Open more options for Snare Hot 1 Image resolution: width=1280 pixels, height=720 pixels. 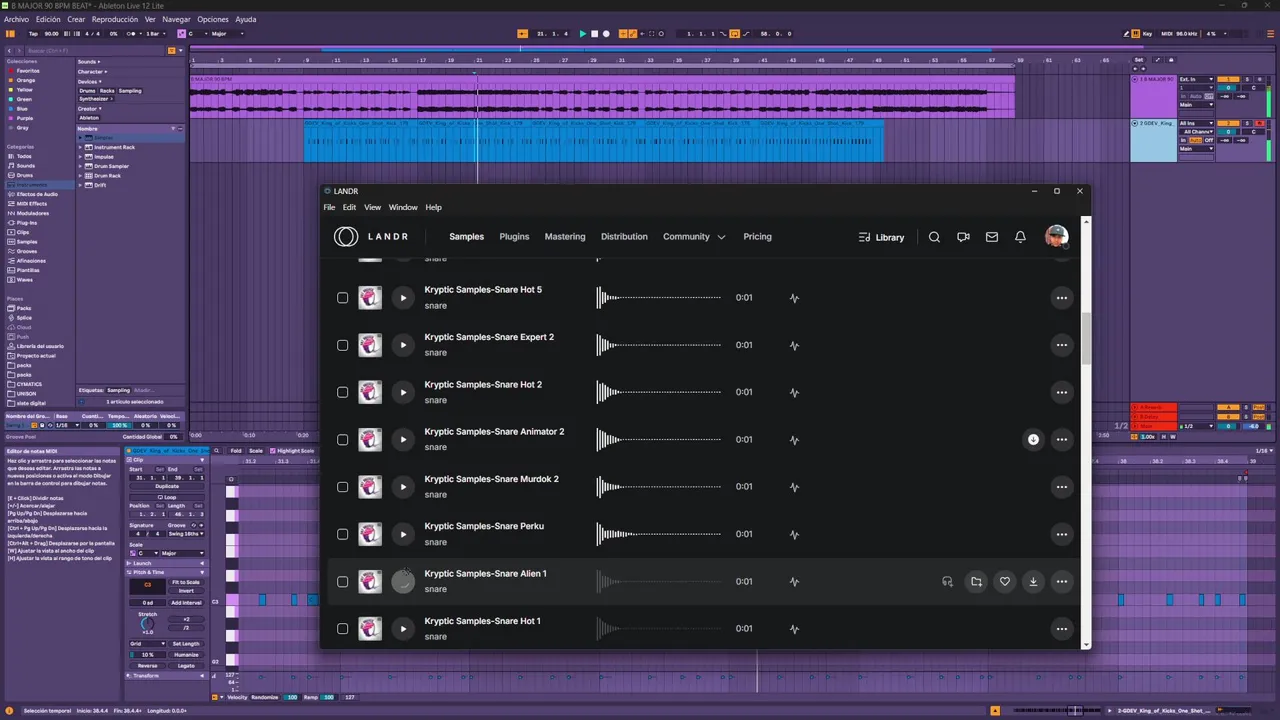[1062, 629]
